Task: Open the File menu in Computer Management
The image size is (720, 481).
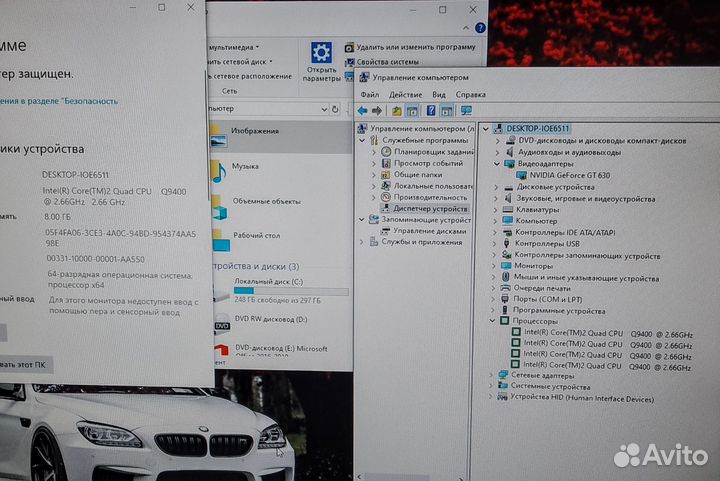Action: point(370,94)
